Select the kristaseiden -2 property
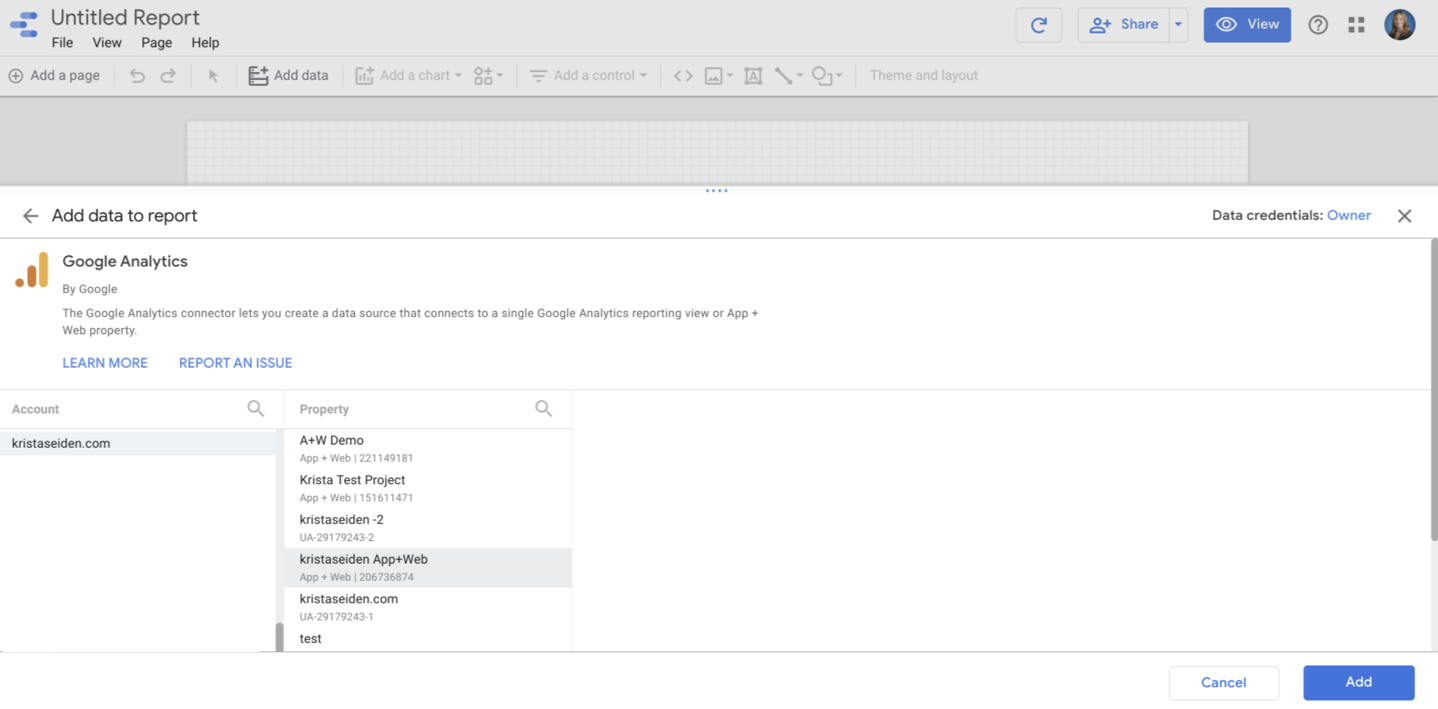 coord(428,528)
